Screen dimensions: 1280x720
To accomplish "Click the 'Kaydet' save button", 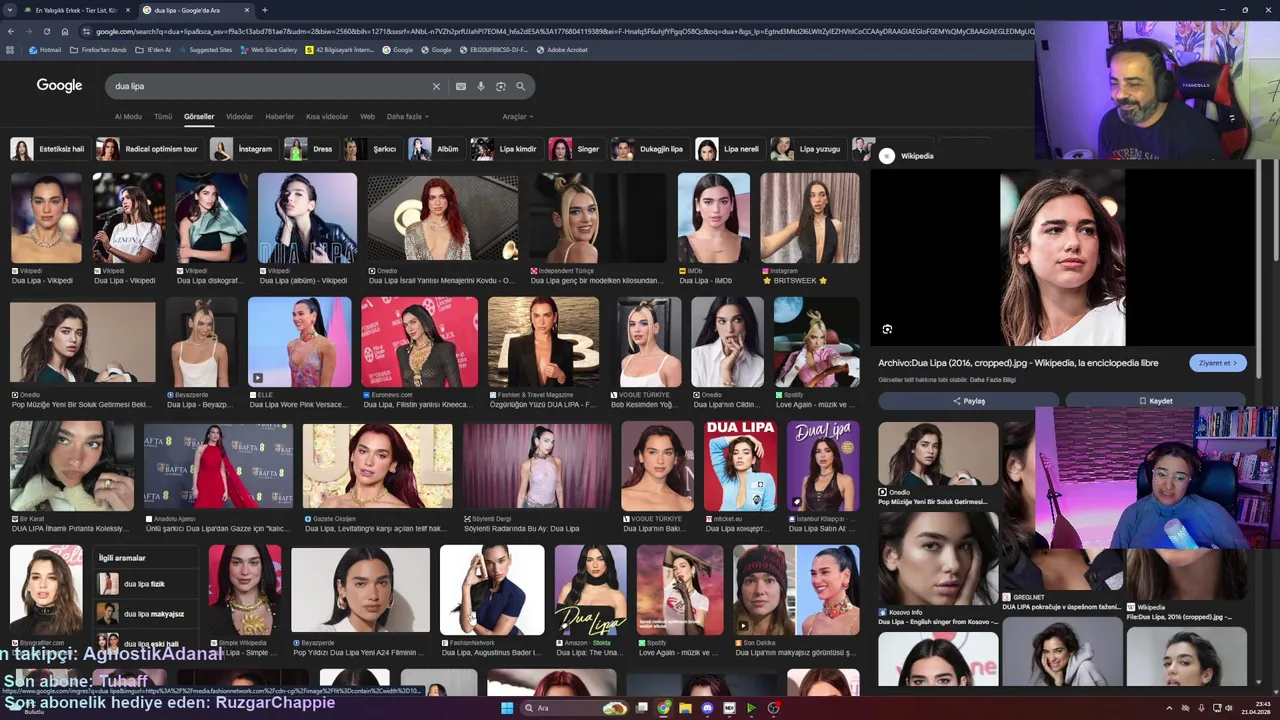I will [x=1155, y=401].
